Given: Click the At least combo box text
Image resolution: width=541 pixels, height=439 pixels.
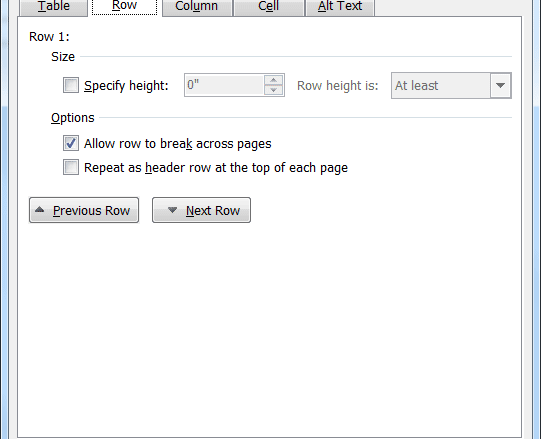Looking at the screenshot, I should (x=416, y=86).
